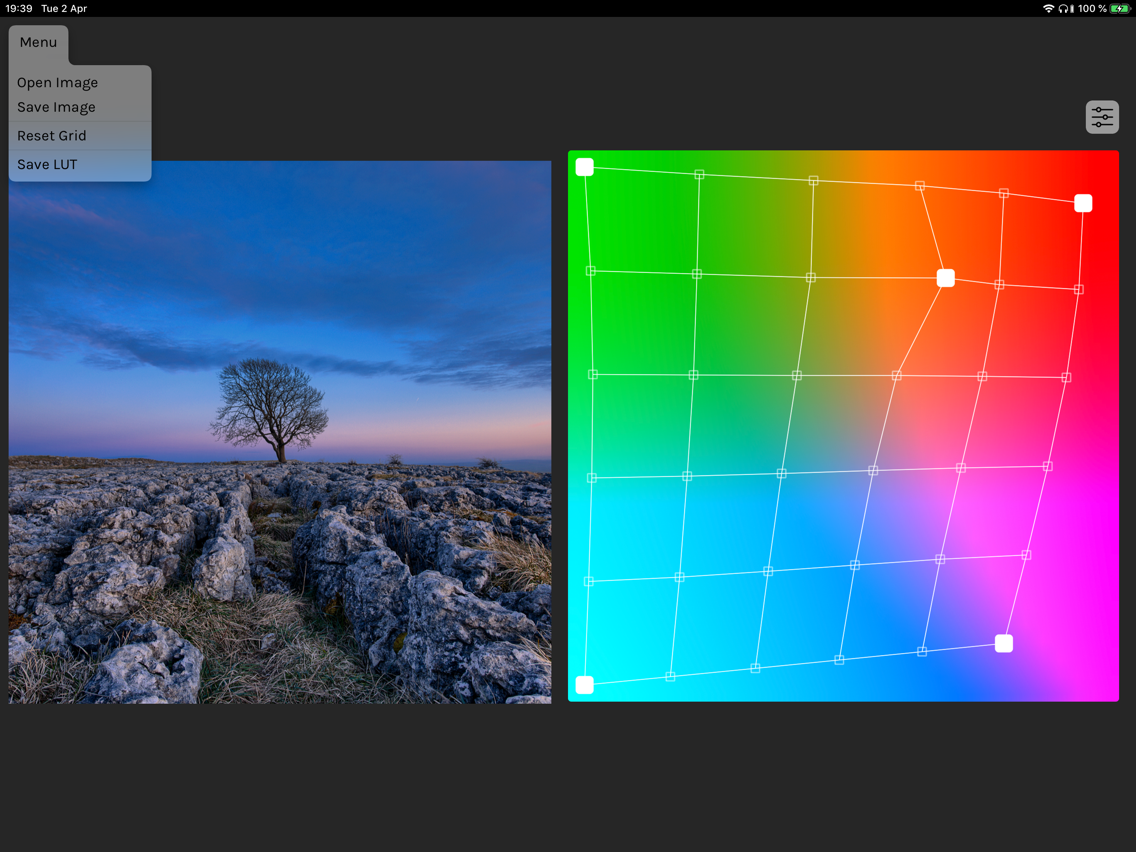Tap the headphones icon in status bar
Viewport: 1136px width, 852px height.
click(1063, 8)
